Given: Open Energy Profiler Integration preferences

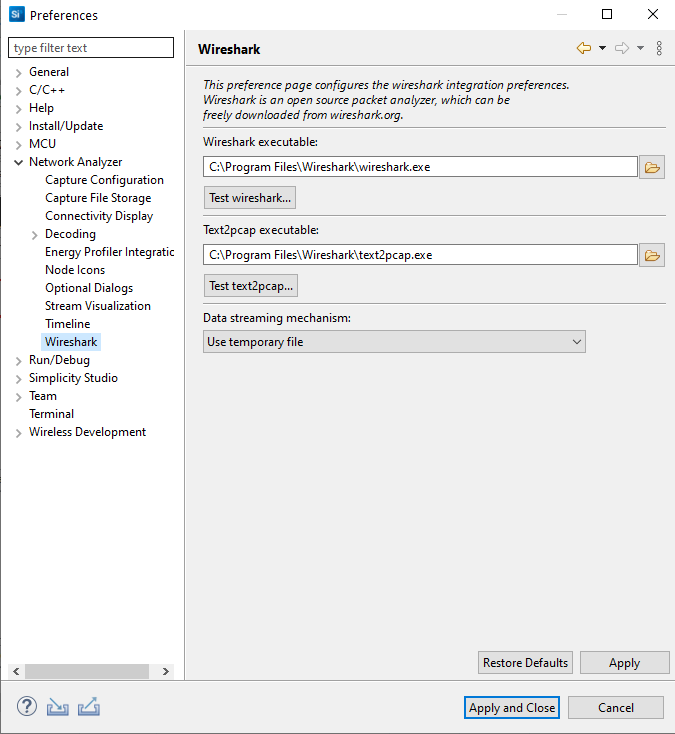Looking at the screenshot, I should [x=110, y=252].
